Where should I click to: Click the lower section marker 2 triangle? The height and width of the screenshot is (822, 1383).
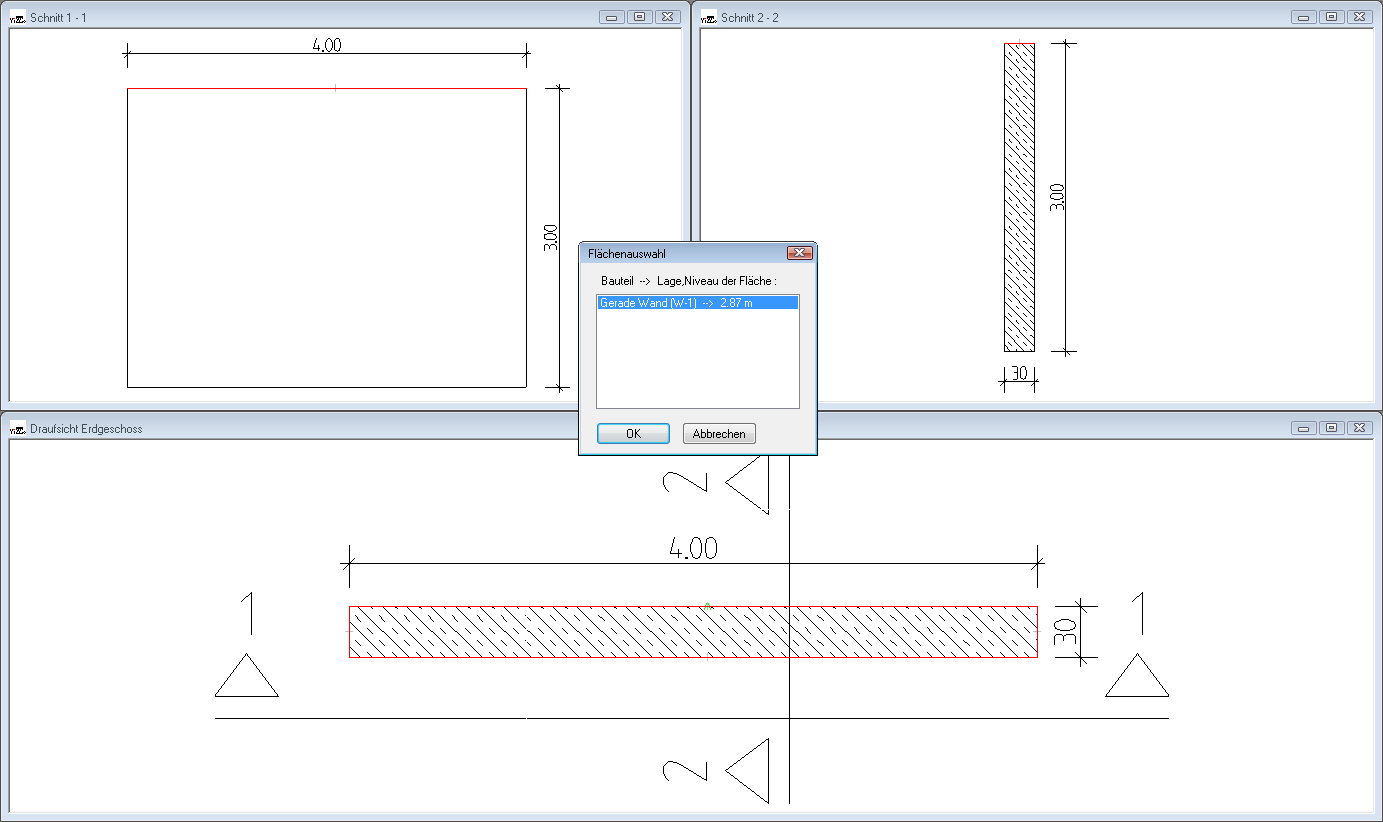[746, 770]
